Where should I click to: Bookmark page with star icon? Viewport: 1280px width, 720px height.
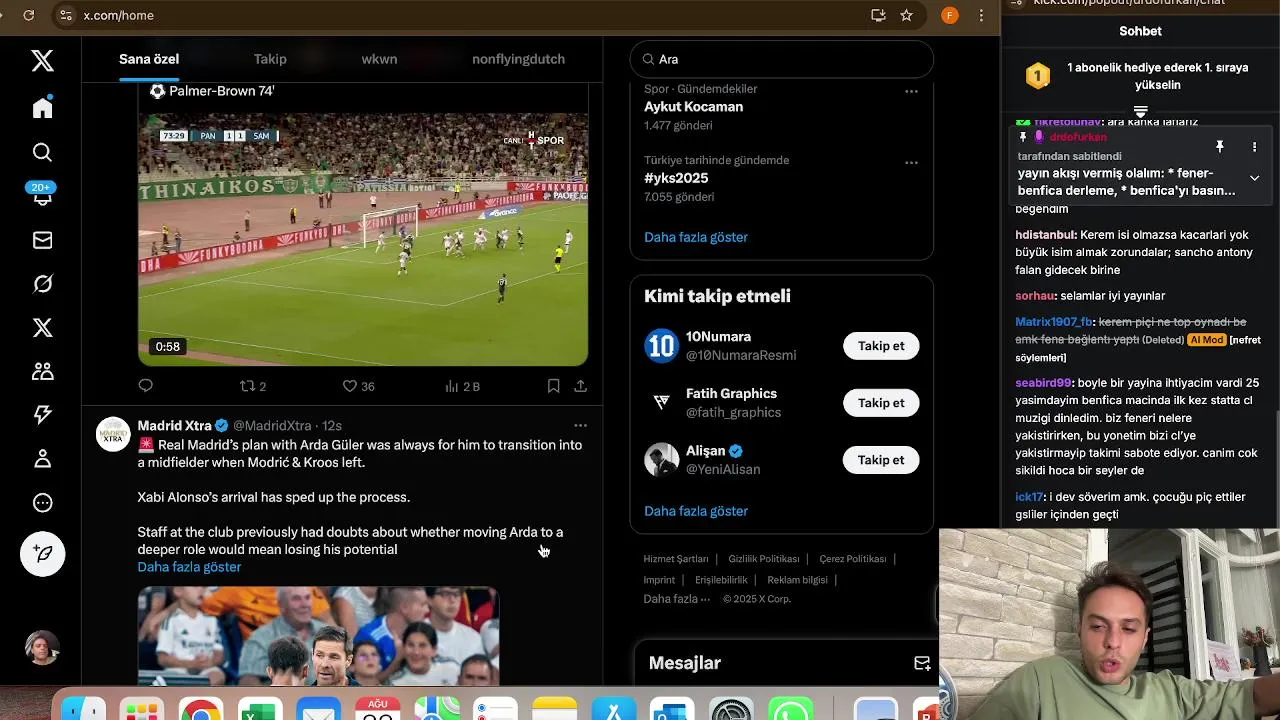point(906,15)
